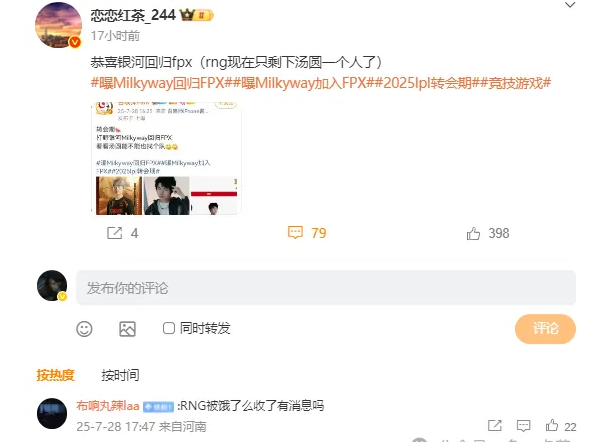This screenshot has height=442, width=591.
Task: Open the attached post image thumbnail
Action: [166, 158]
